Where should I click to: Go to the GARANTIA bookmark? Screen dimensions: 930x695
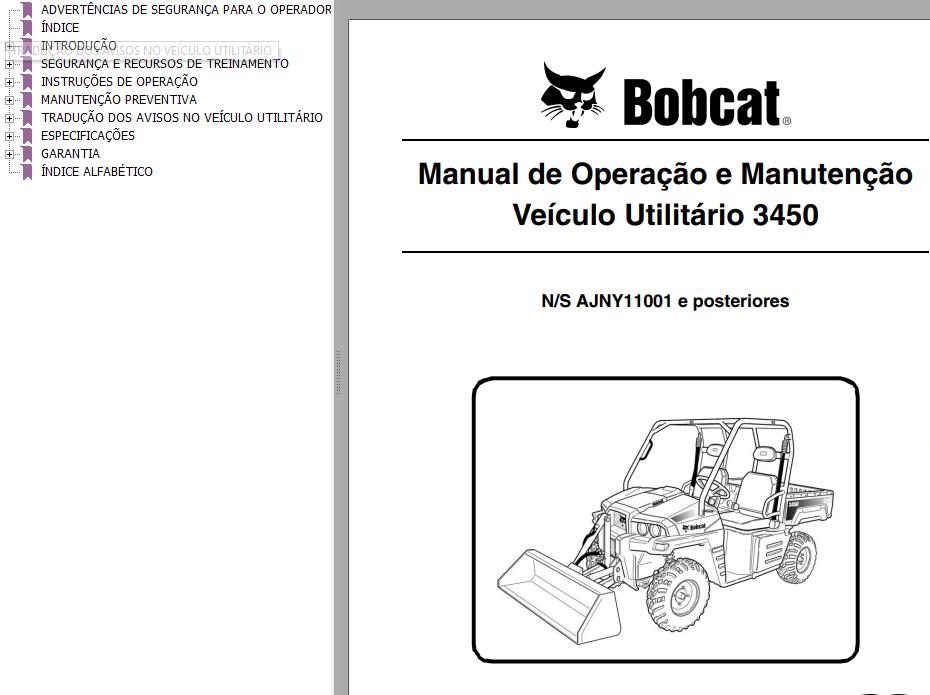point(70,154)
